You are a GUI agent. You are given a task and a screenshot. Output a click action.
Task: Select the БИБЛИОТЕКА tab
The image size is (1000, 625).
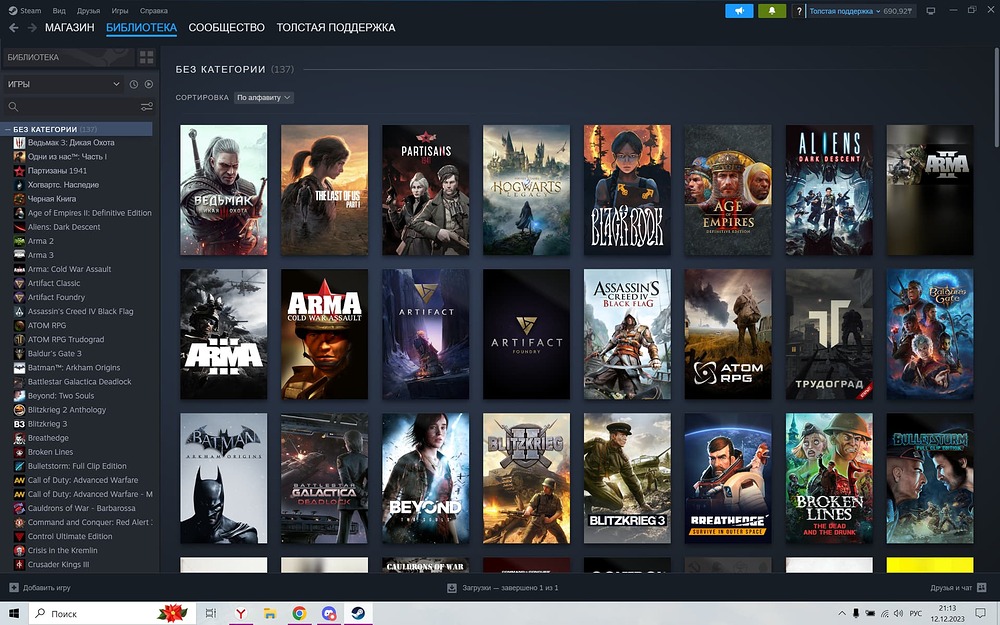pos(142,27)
